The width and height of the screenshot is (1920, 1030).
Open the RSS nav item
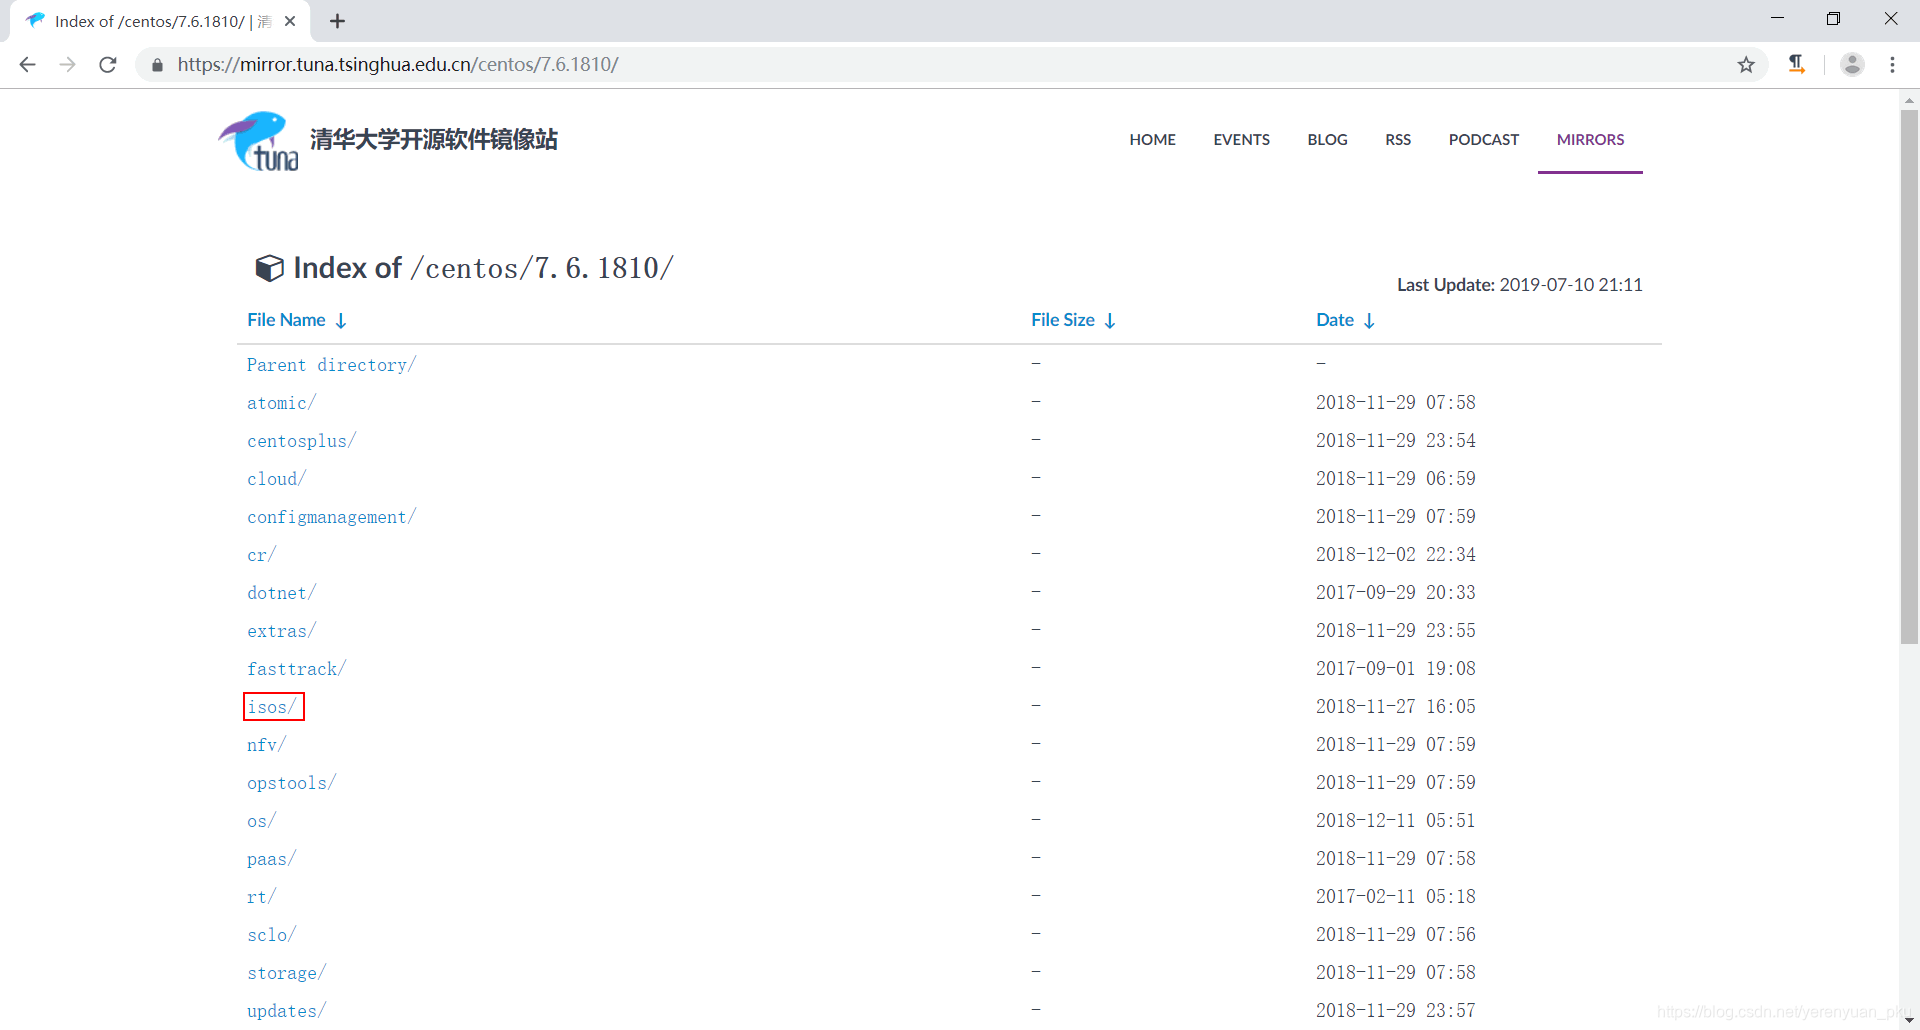pos(1397,140)
